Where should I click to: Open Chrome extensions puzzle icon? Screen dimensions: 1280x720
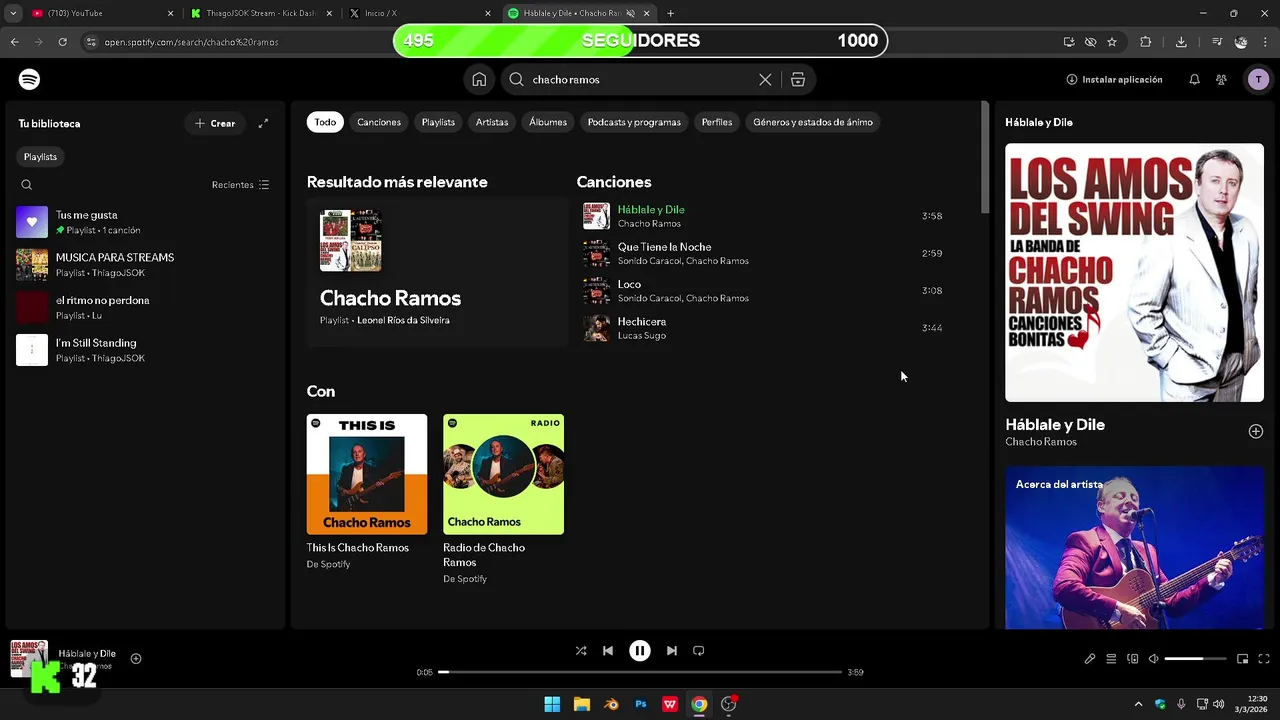coord(1146,42)
